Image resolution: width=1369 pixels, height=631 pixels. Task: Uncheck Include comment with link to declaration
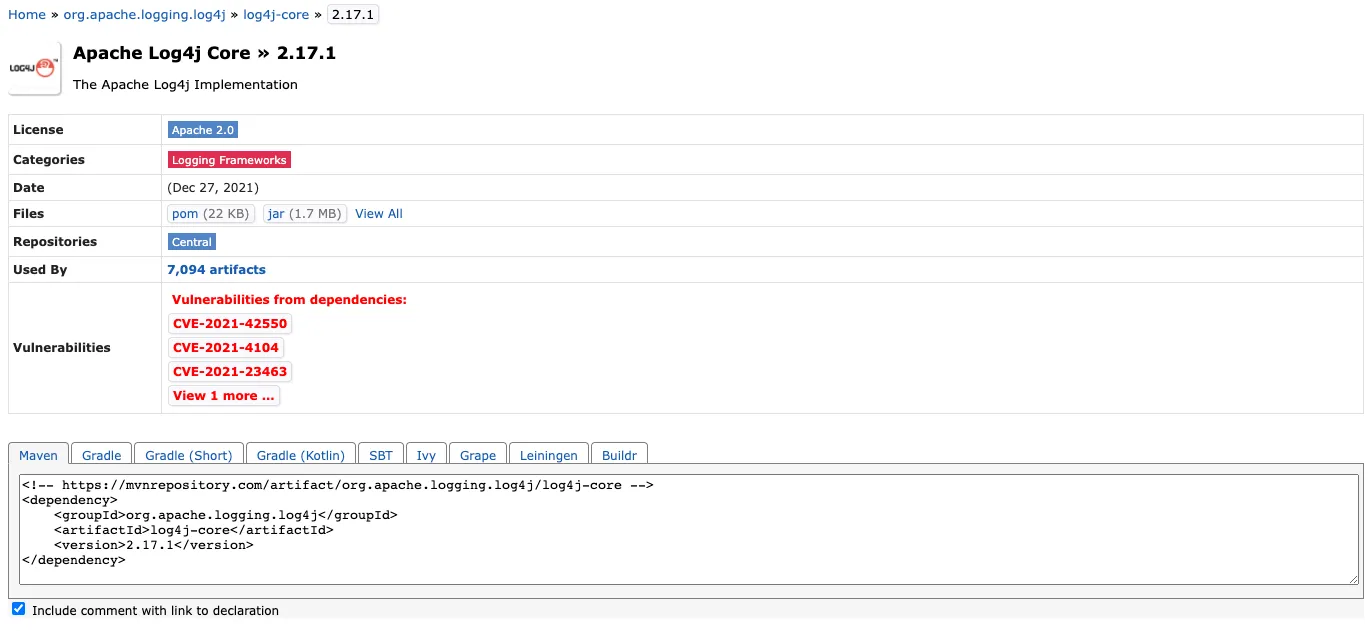[18, 609]
